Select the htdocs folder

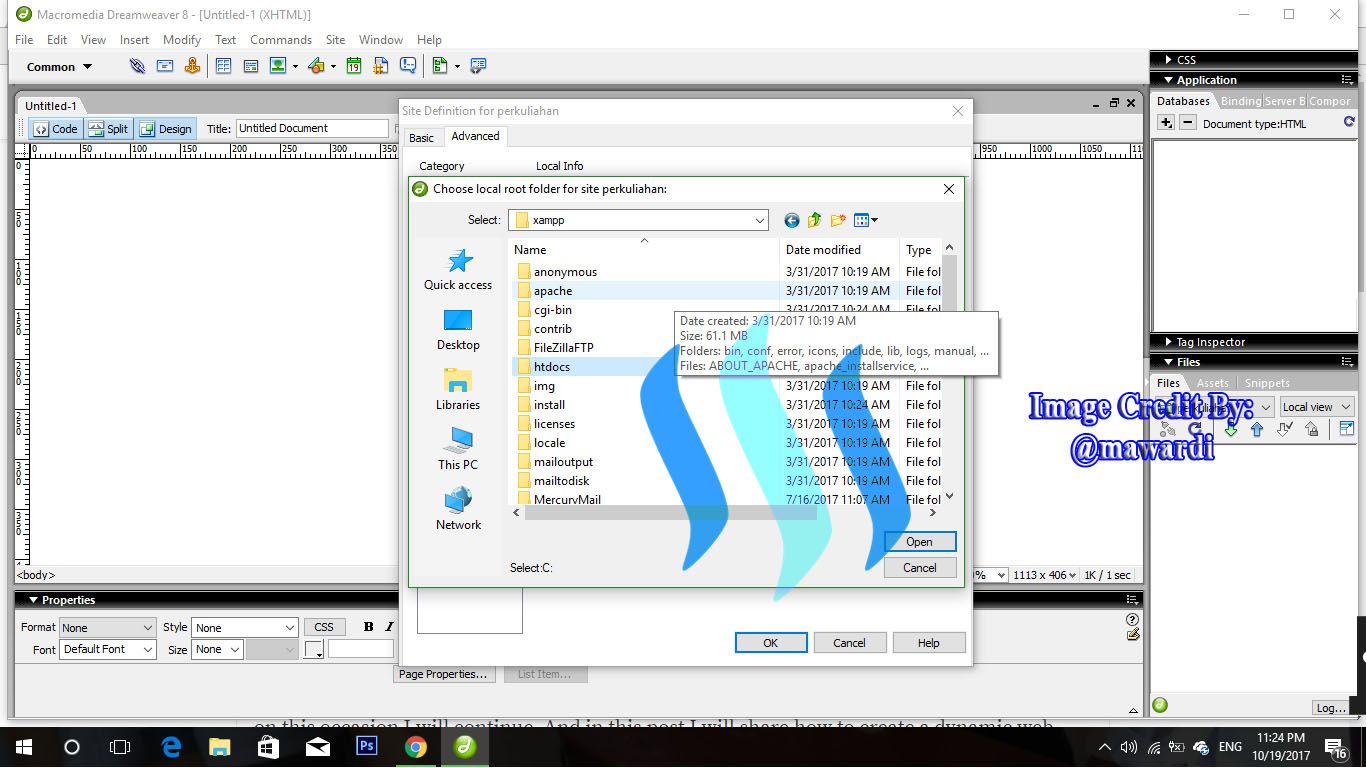coord(551,367)
